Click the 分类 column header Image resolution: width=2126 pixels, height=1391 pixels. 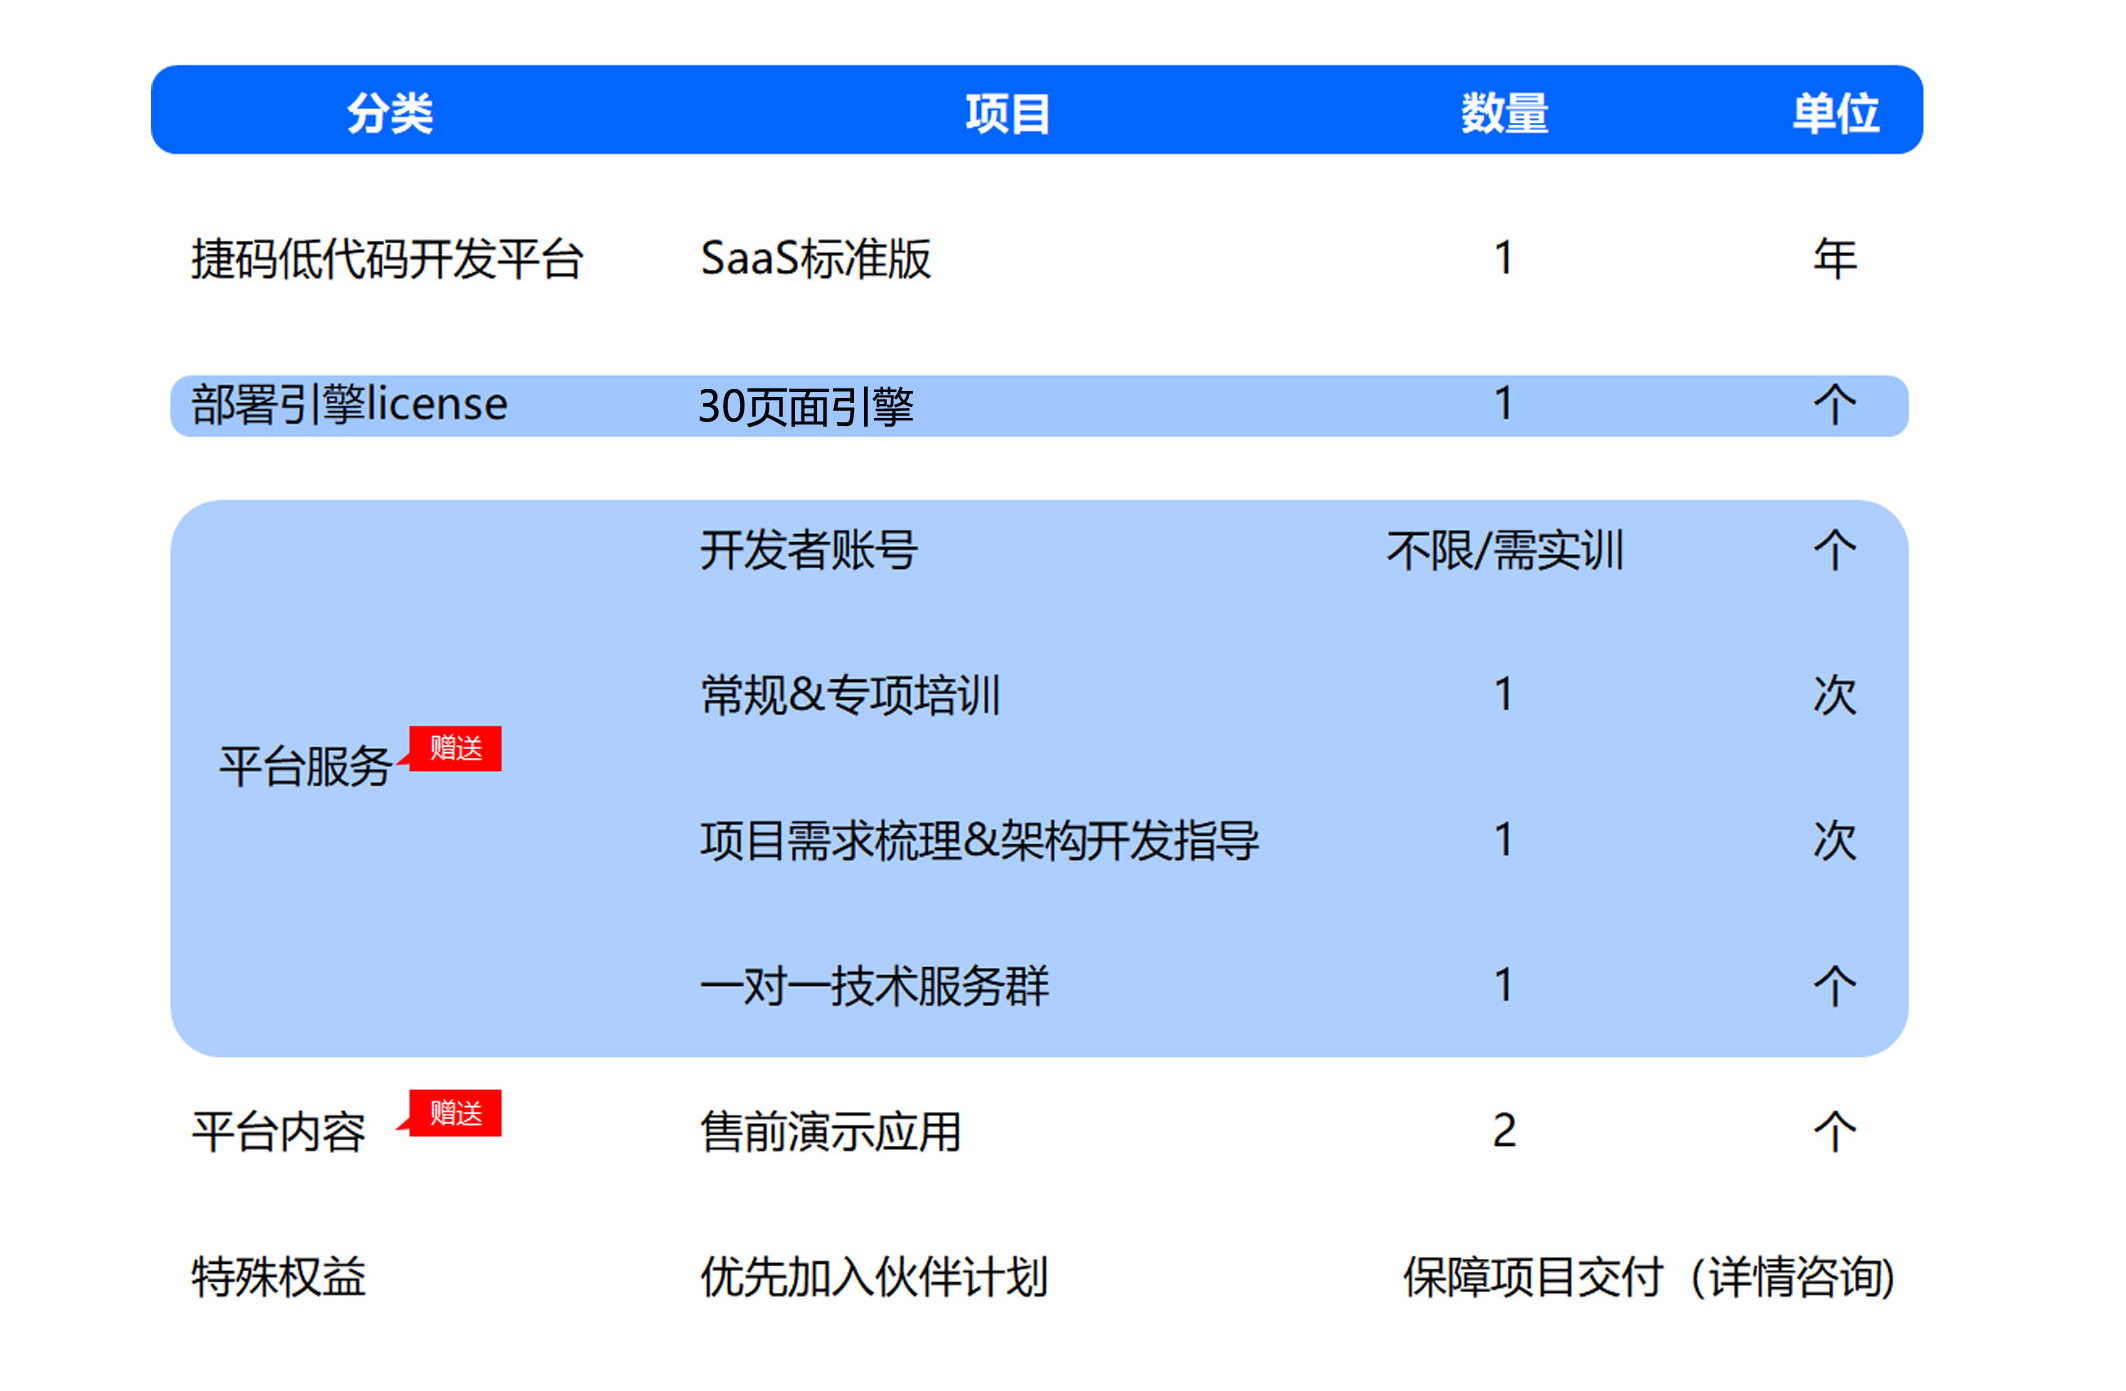389,113
